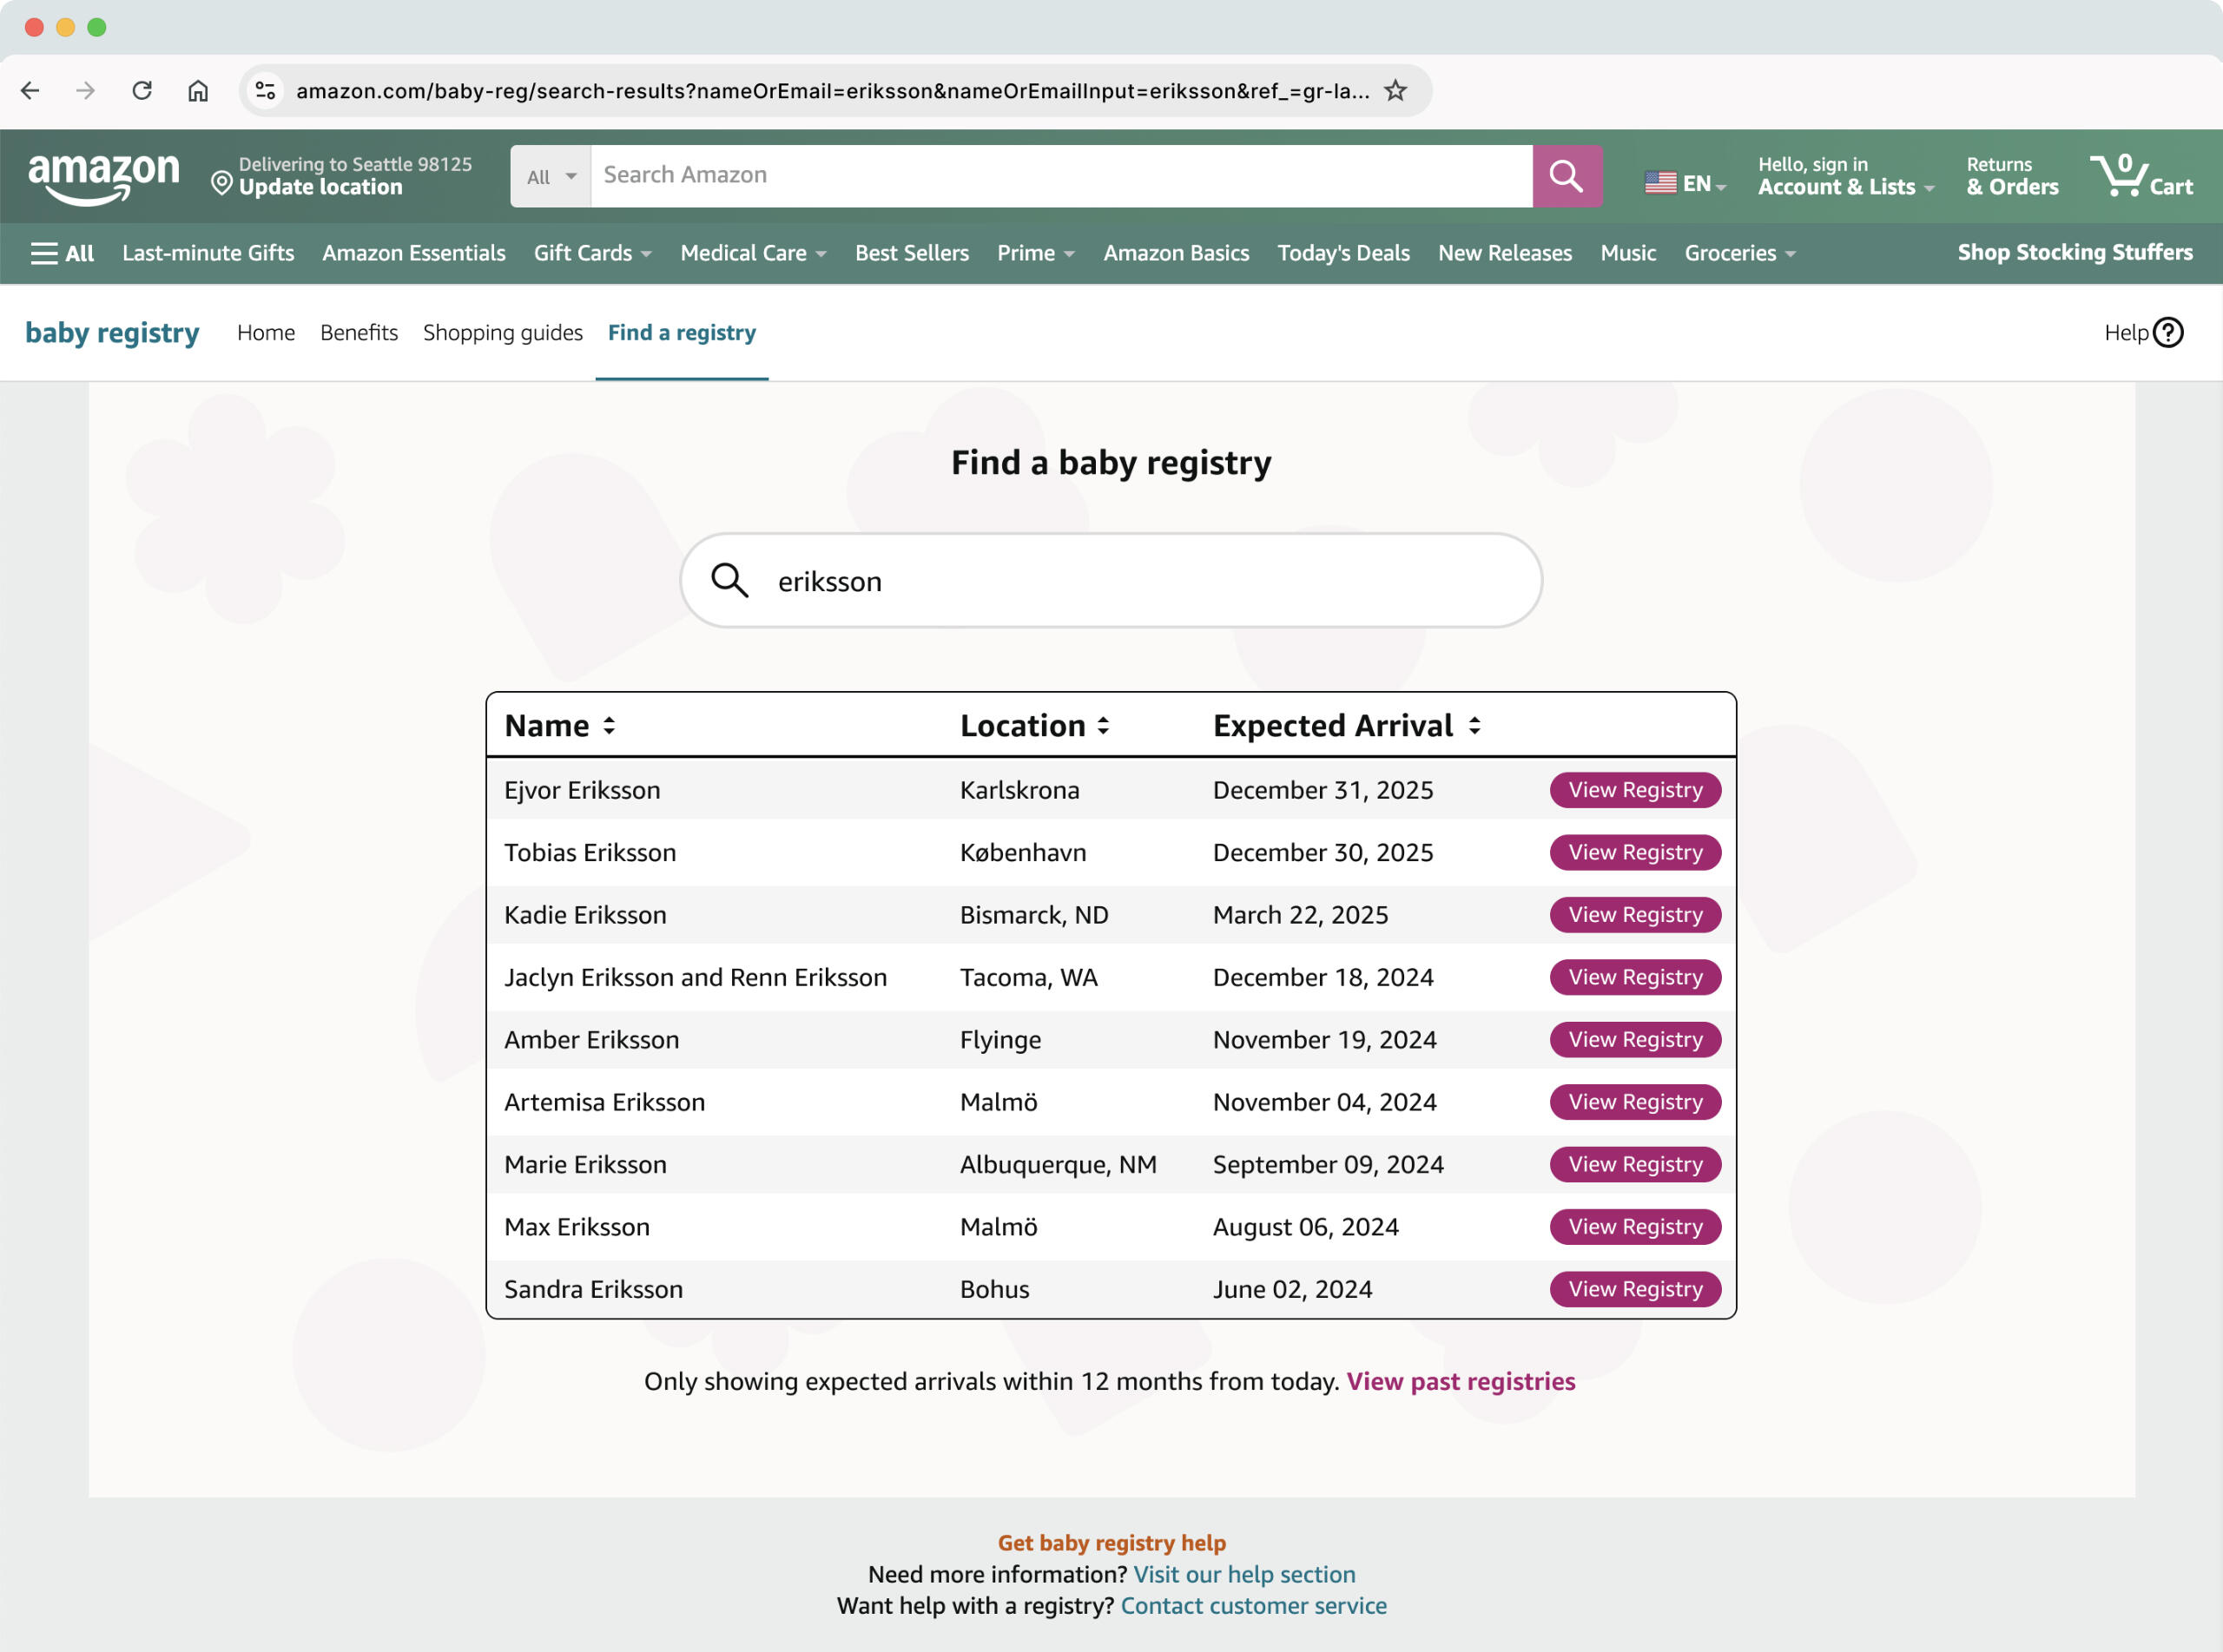Click the Help question mark icon
This screenshot has height=1652, width=2223.
(2167, 332)
